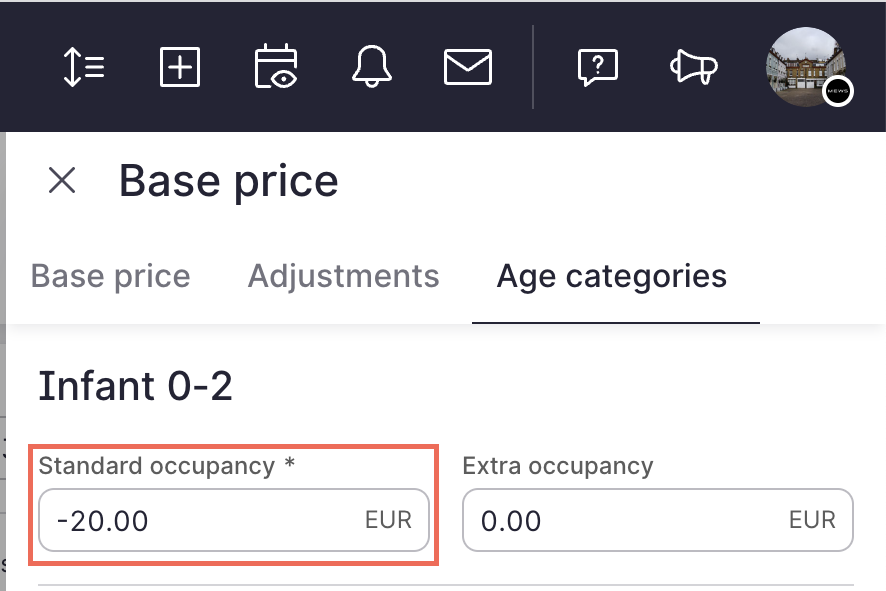Screen dimensions: 886x591
Task: Click the Standard occupancy label
Action: 167,466
